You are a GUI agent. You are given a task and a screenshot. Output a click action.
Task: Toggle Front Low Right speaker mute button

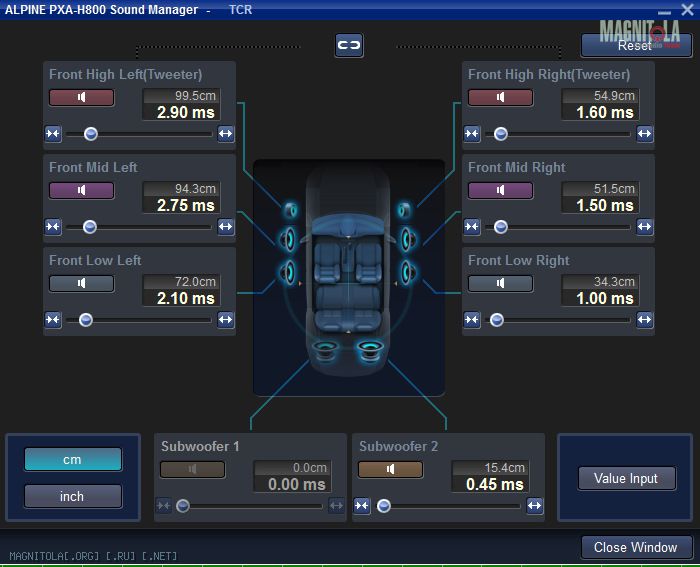coord(500,283)
